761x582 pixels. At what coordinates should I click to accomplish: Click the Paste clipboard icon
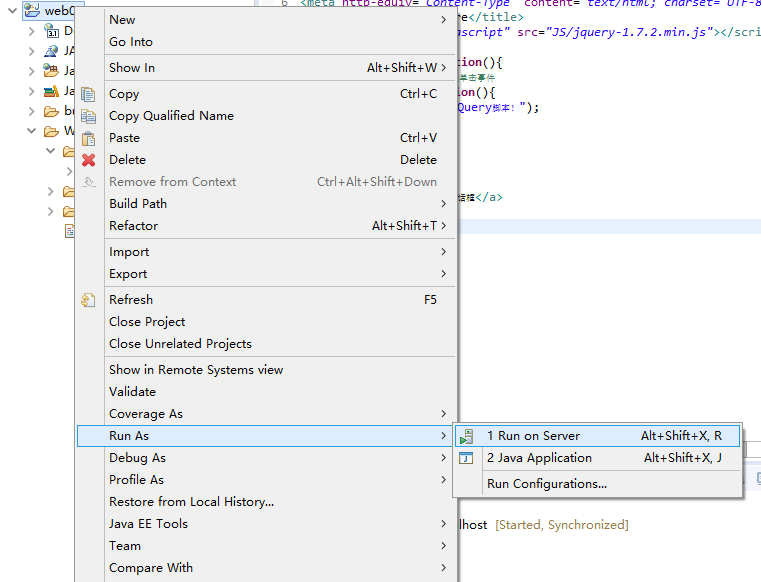pyautogui.click(x=88, y=138)
